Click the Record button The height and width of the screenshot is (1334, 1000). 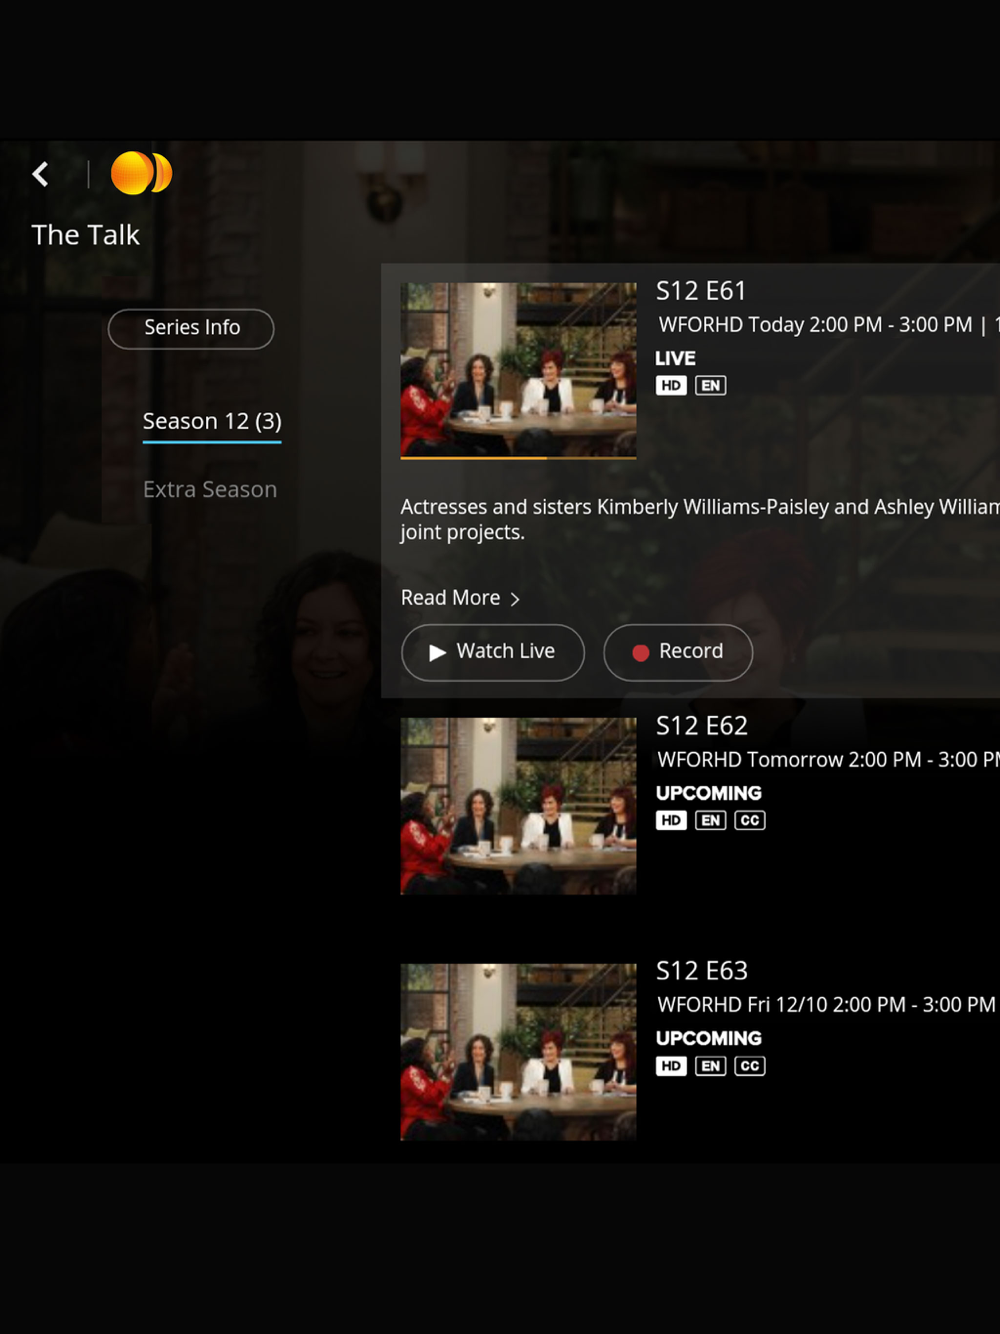pyautogui.click(x=678, y=652)
